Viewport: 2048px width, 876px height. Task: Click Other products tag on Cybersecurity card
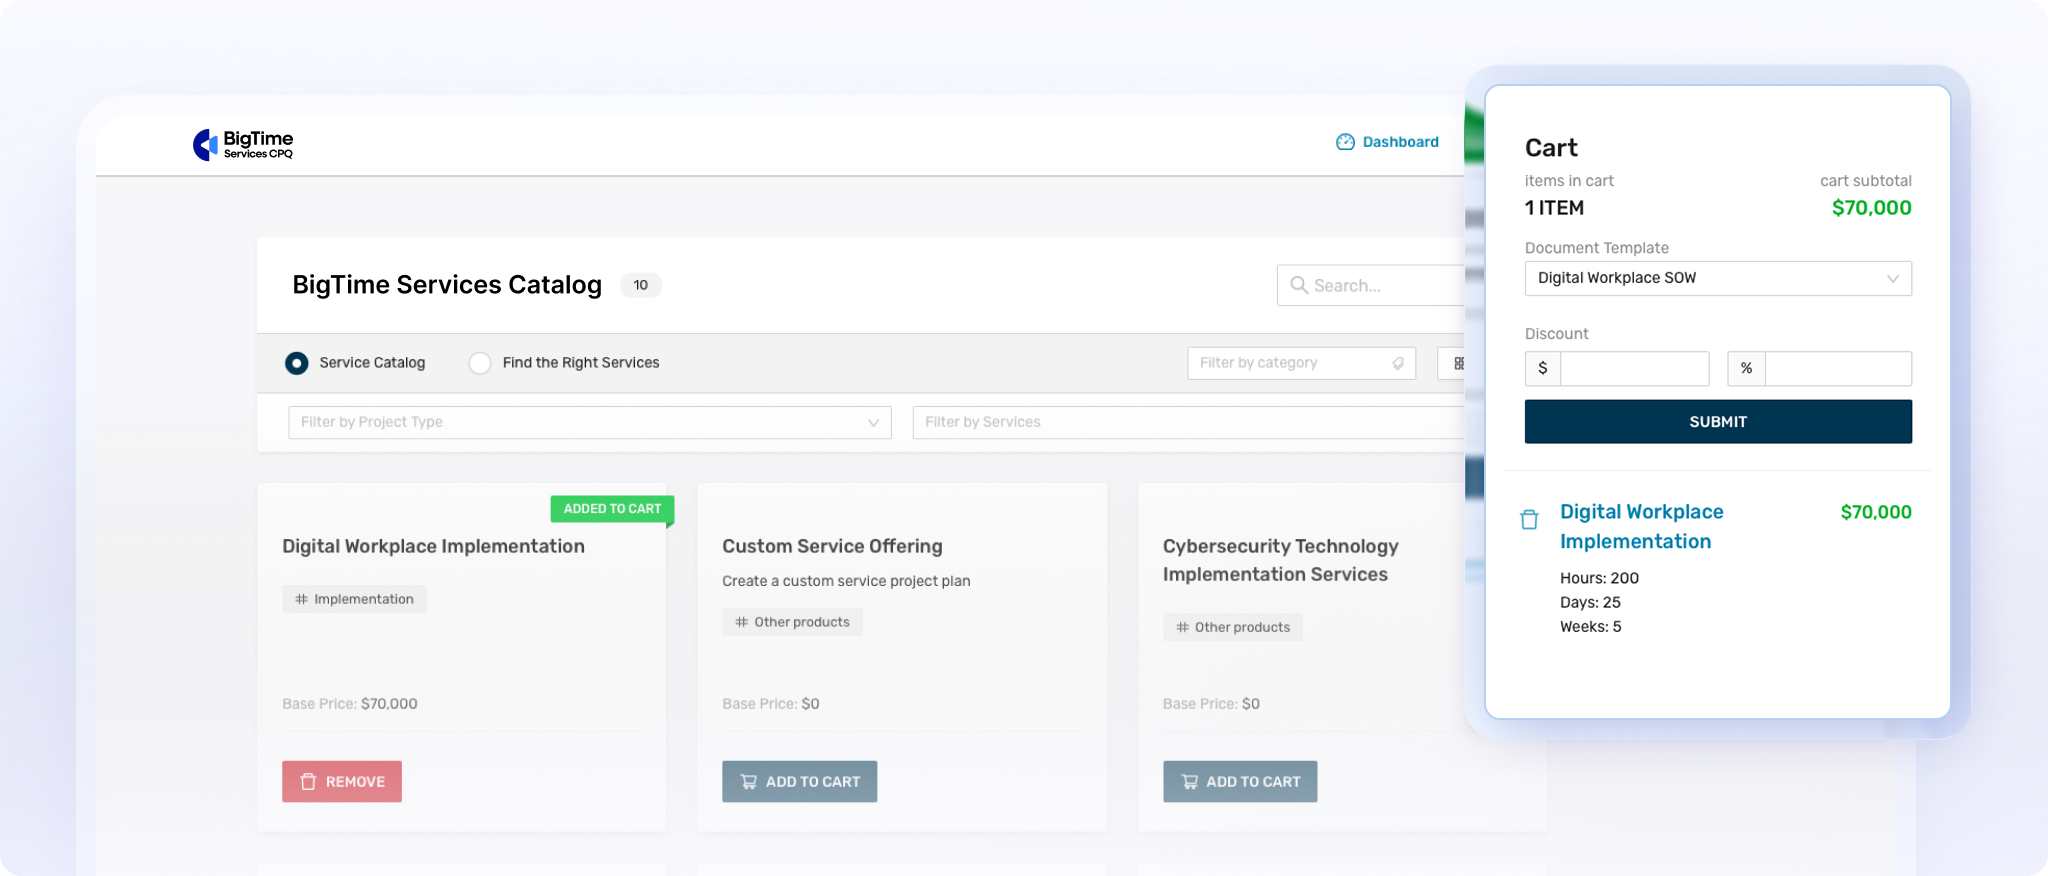[1232, 627]
